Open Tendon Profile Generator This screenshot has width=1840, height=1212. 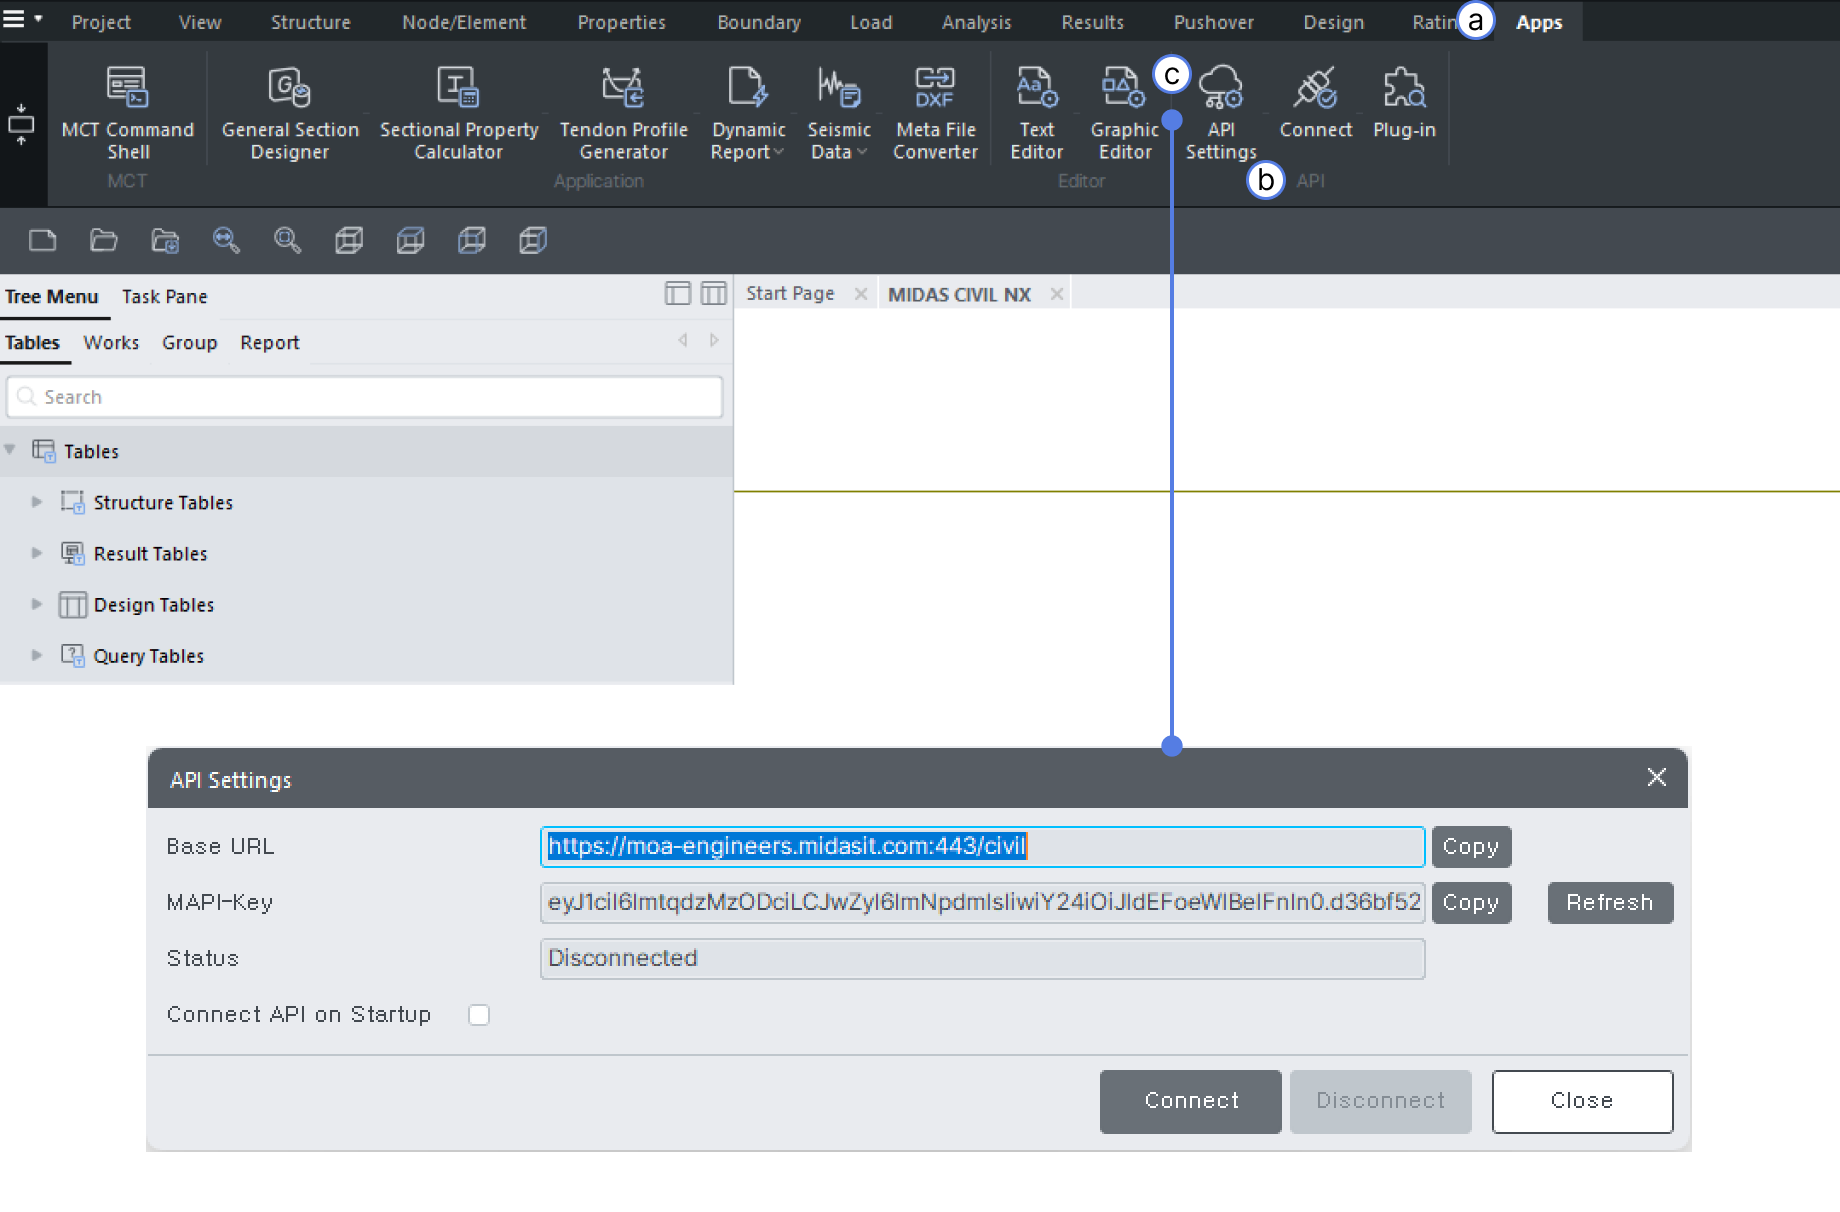623,110
